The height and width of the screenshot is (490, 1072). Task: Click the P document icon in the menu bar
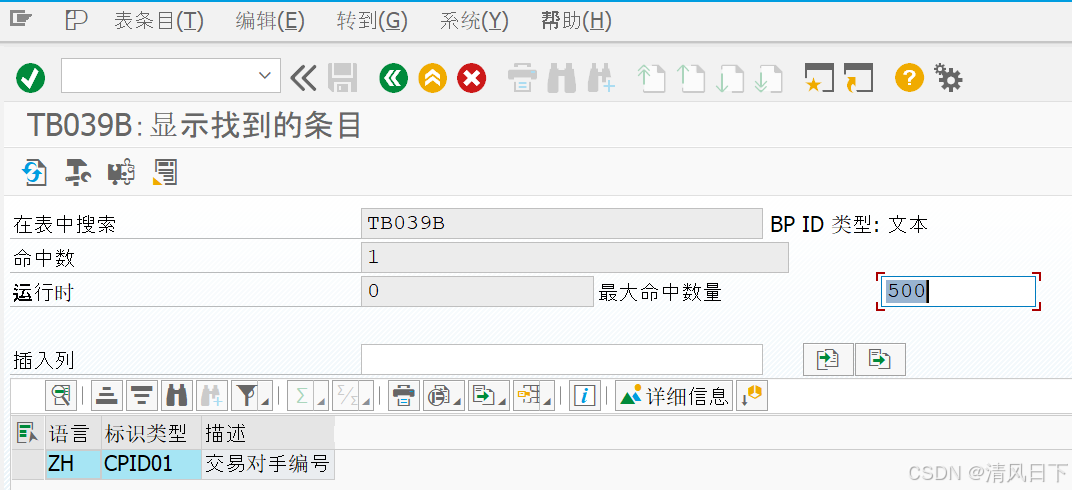(76, 21)
